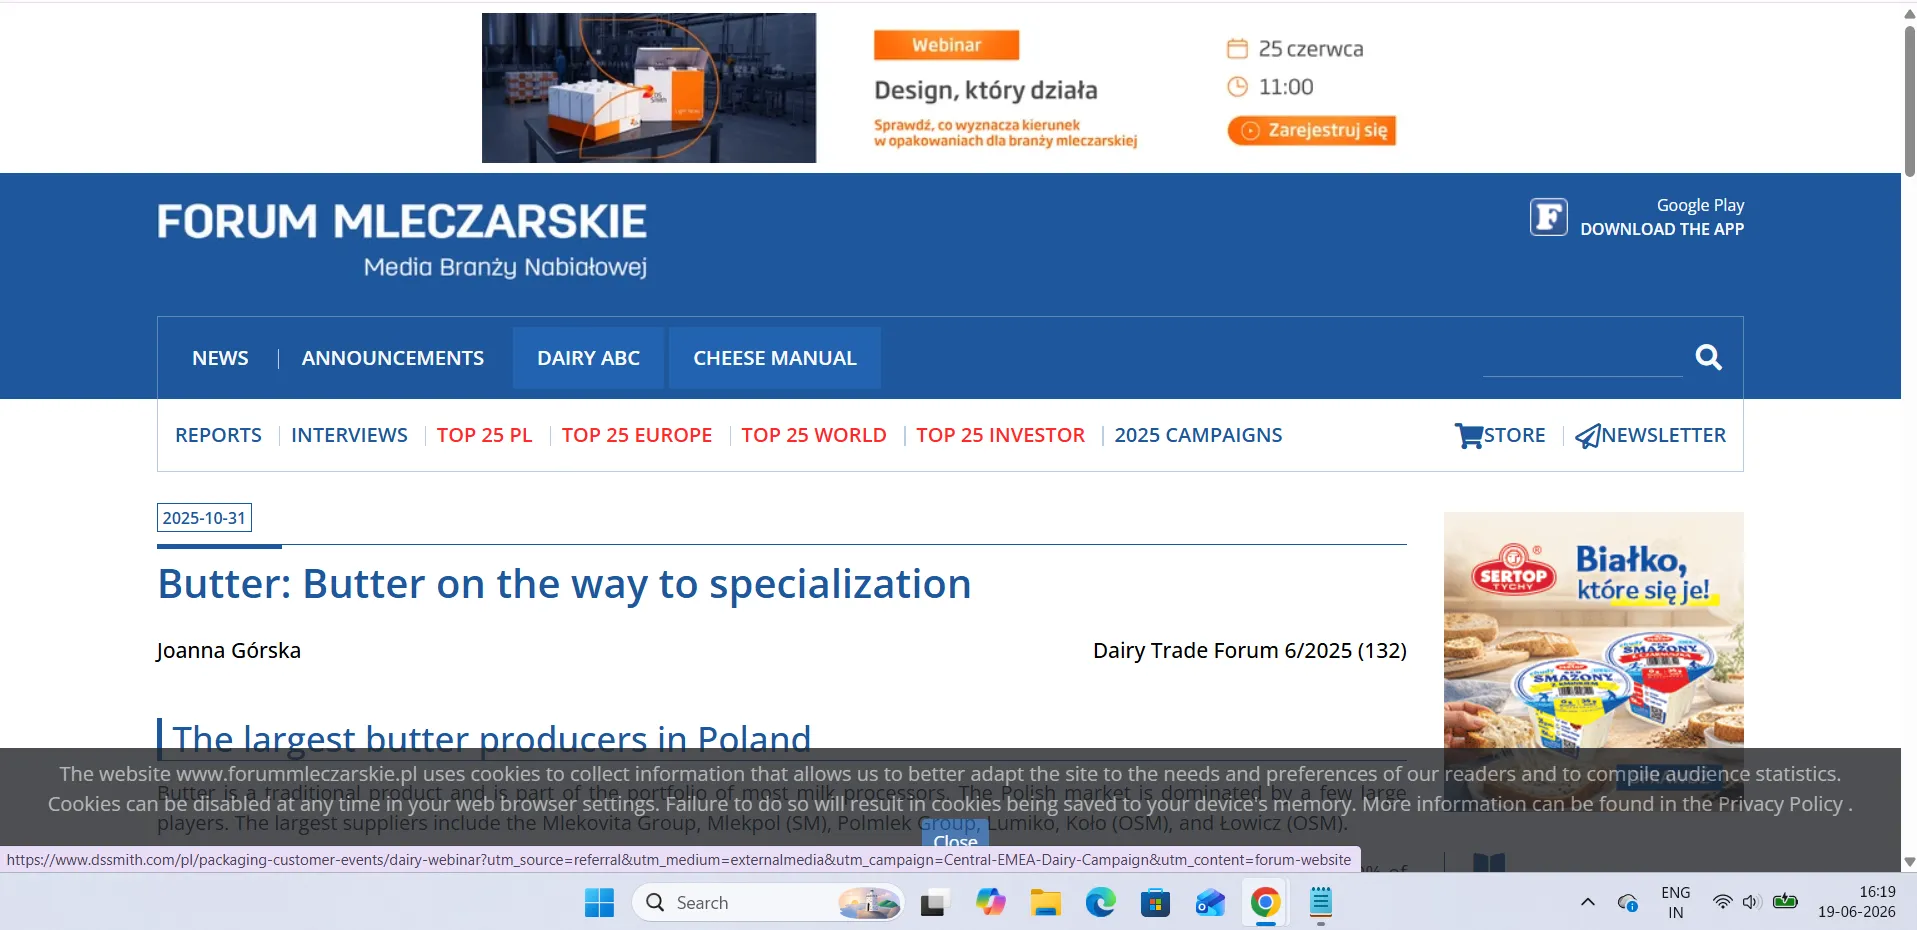The image size is (1917, 930).
Task: Open Microsoft Edge from the taskbar
Action: [x=1101, y=903]
